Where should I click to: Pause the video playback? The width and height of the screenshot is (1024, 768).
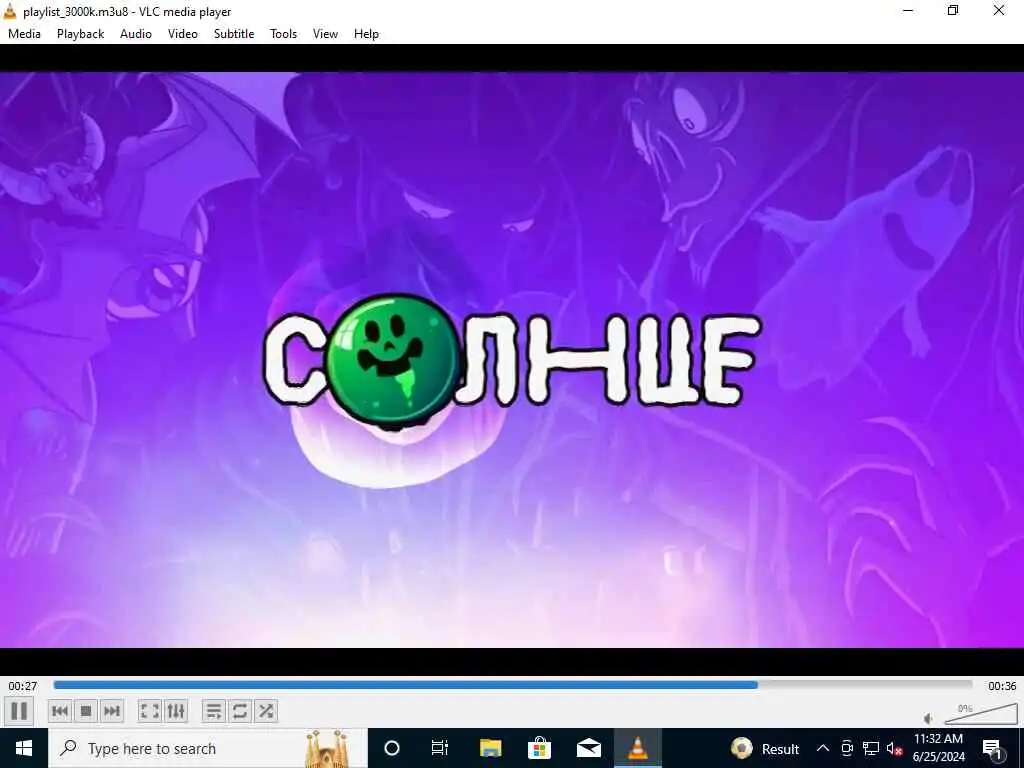19,711
